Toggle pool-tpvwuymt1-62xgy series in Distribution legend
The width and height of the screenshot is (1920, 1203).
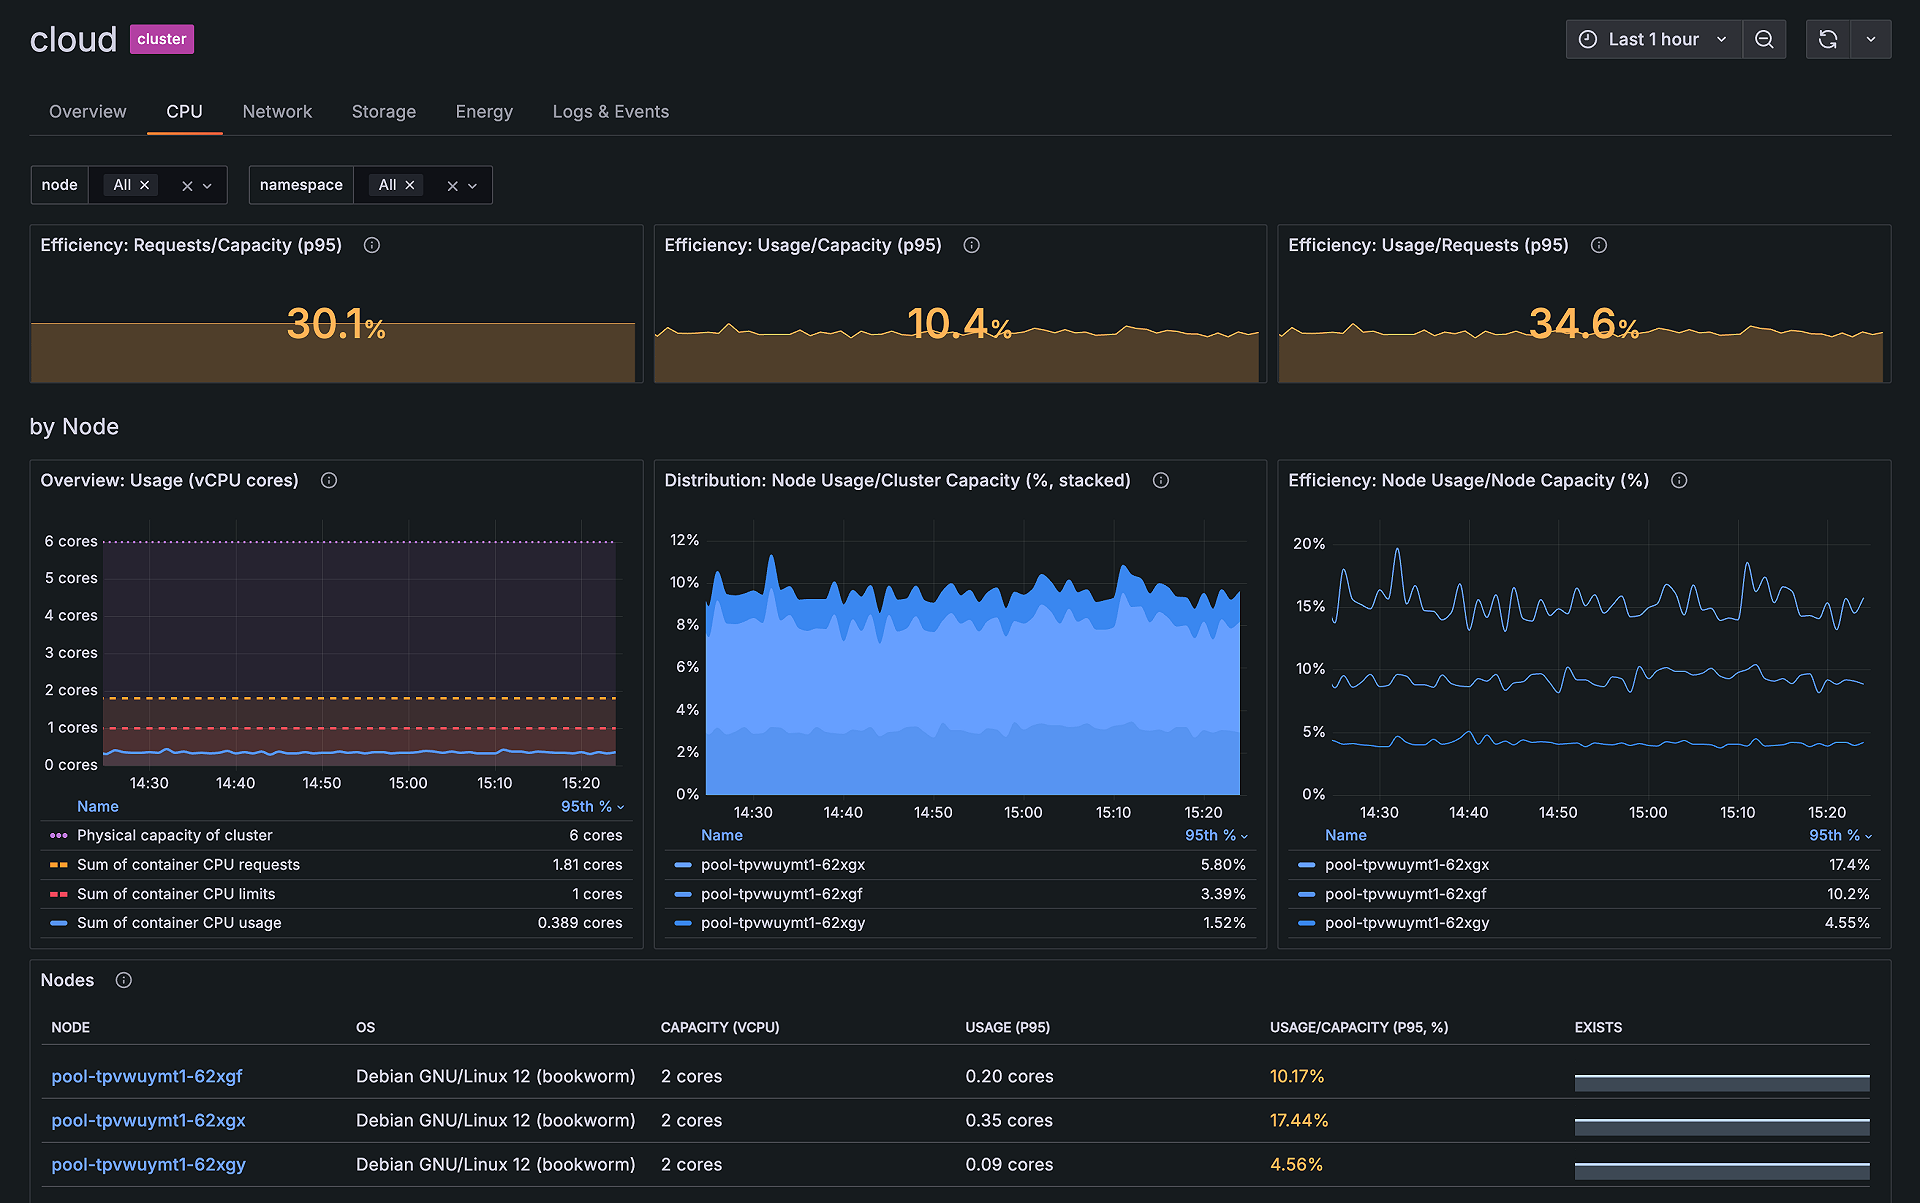point(783,923)
